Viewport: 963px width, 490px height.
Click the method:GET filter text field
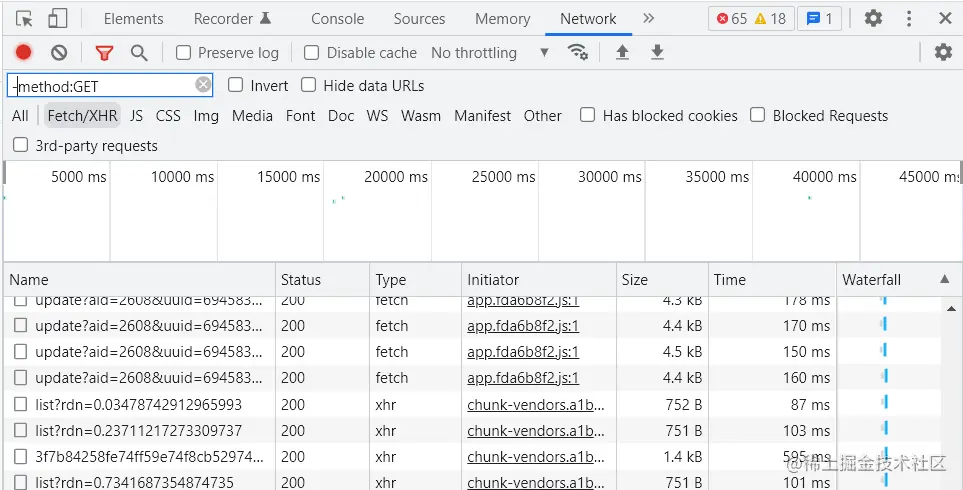(100, 86)
